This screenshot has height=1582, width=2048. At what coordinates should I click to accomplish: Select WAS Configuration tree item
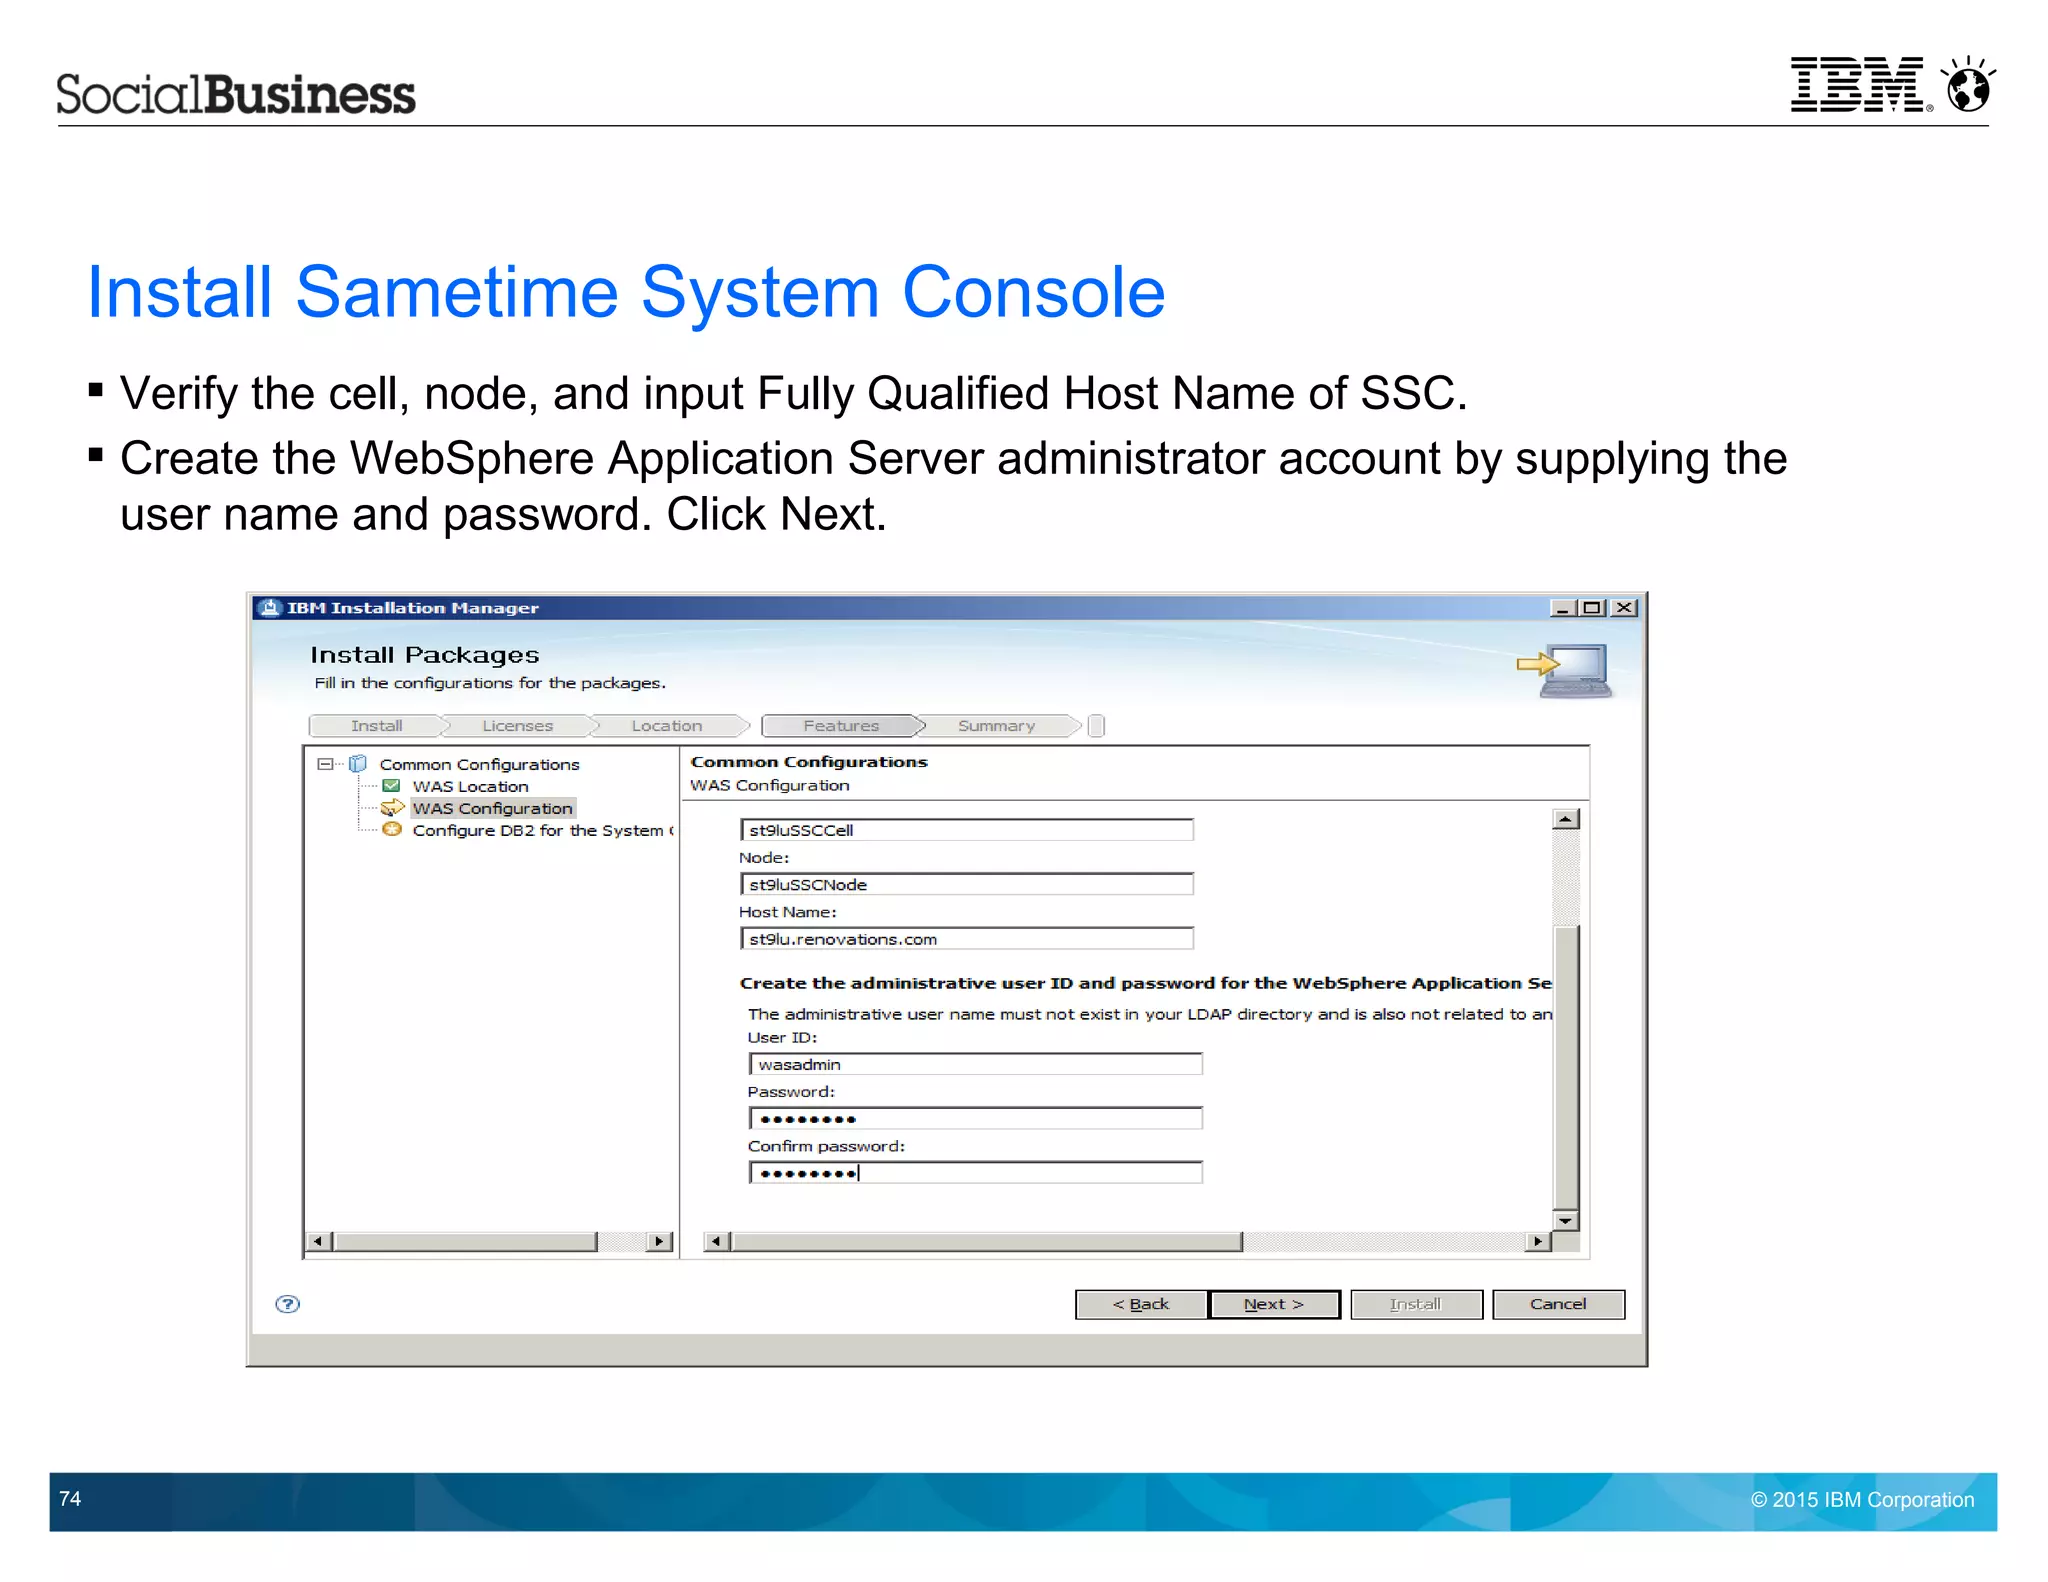[493, 808]
